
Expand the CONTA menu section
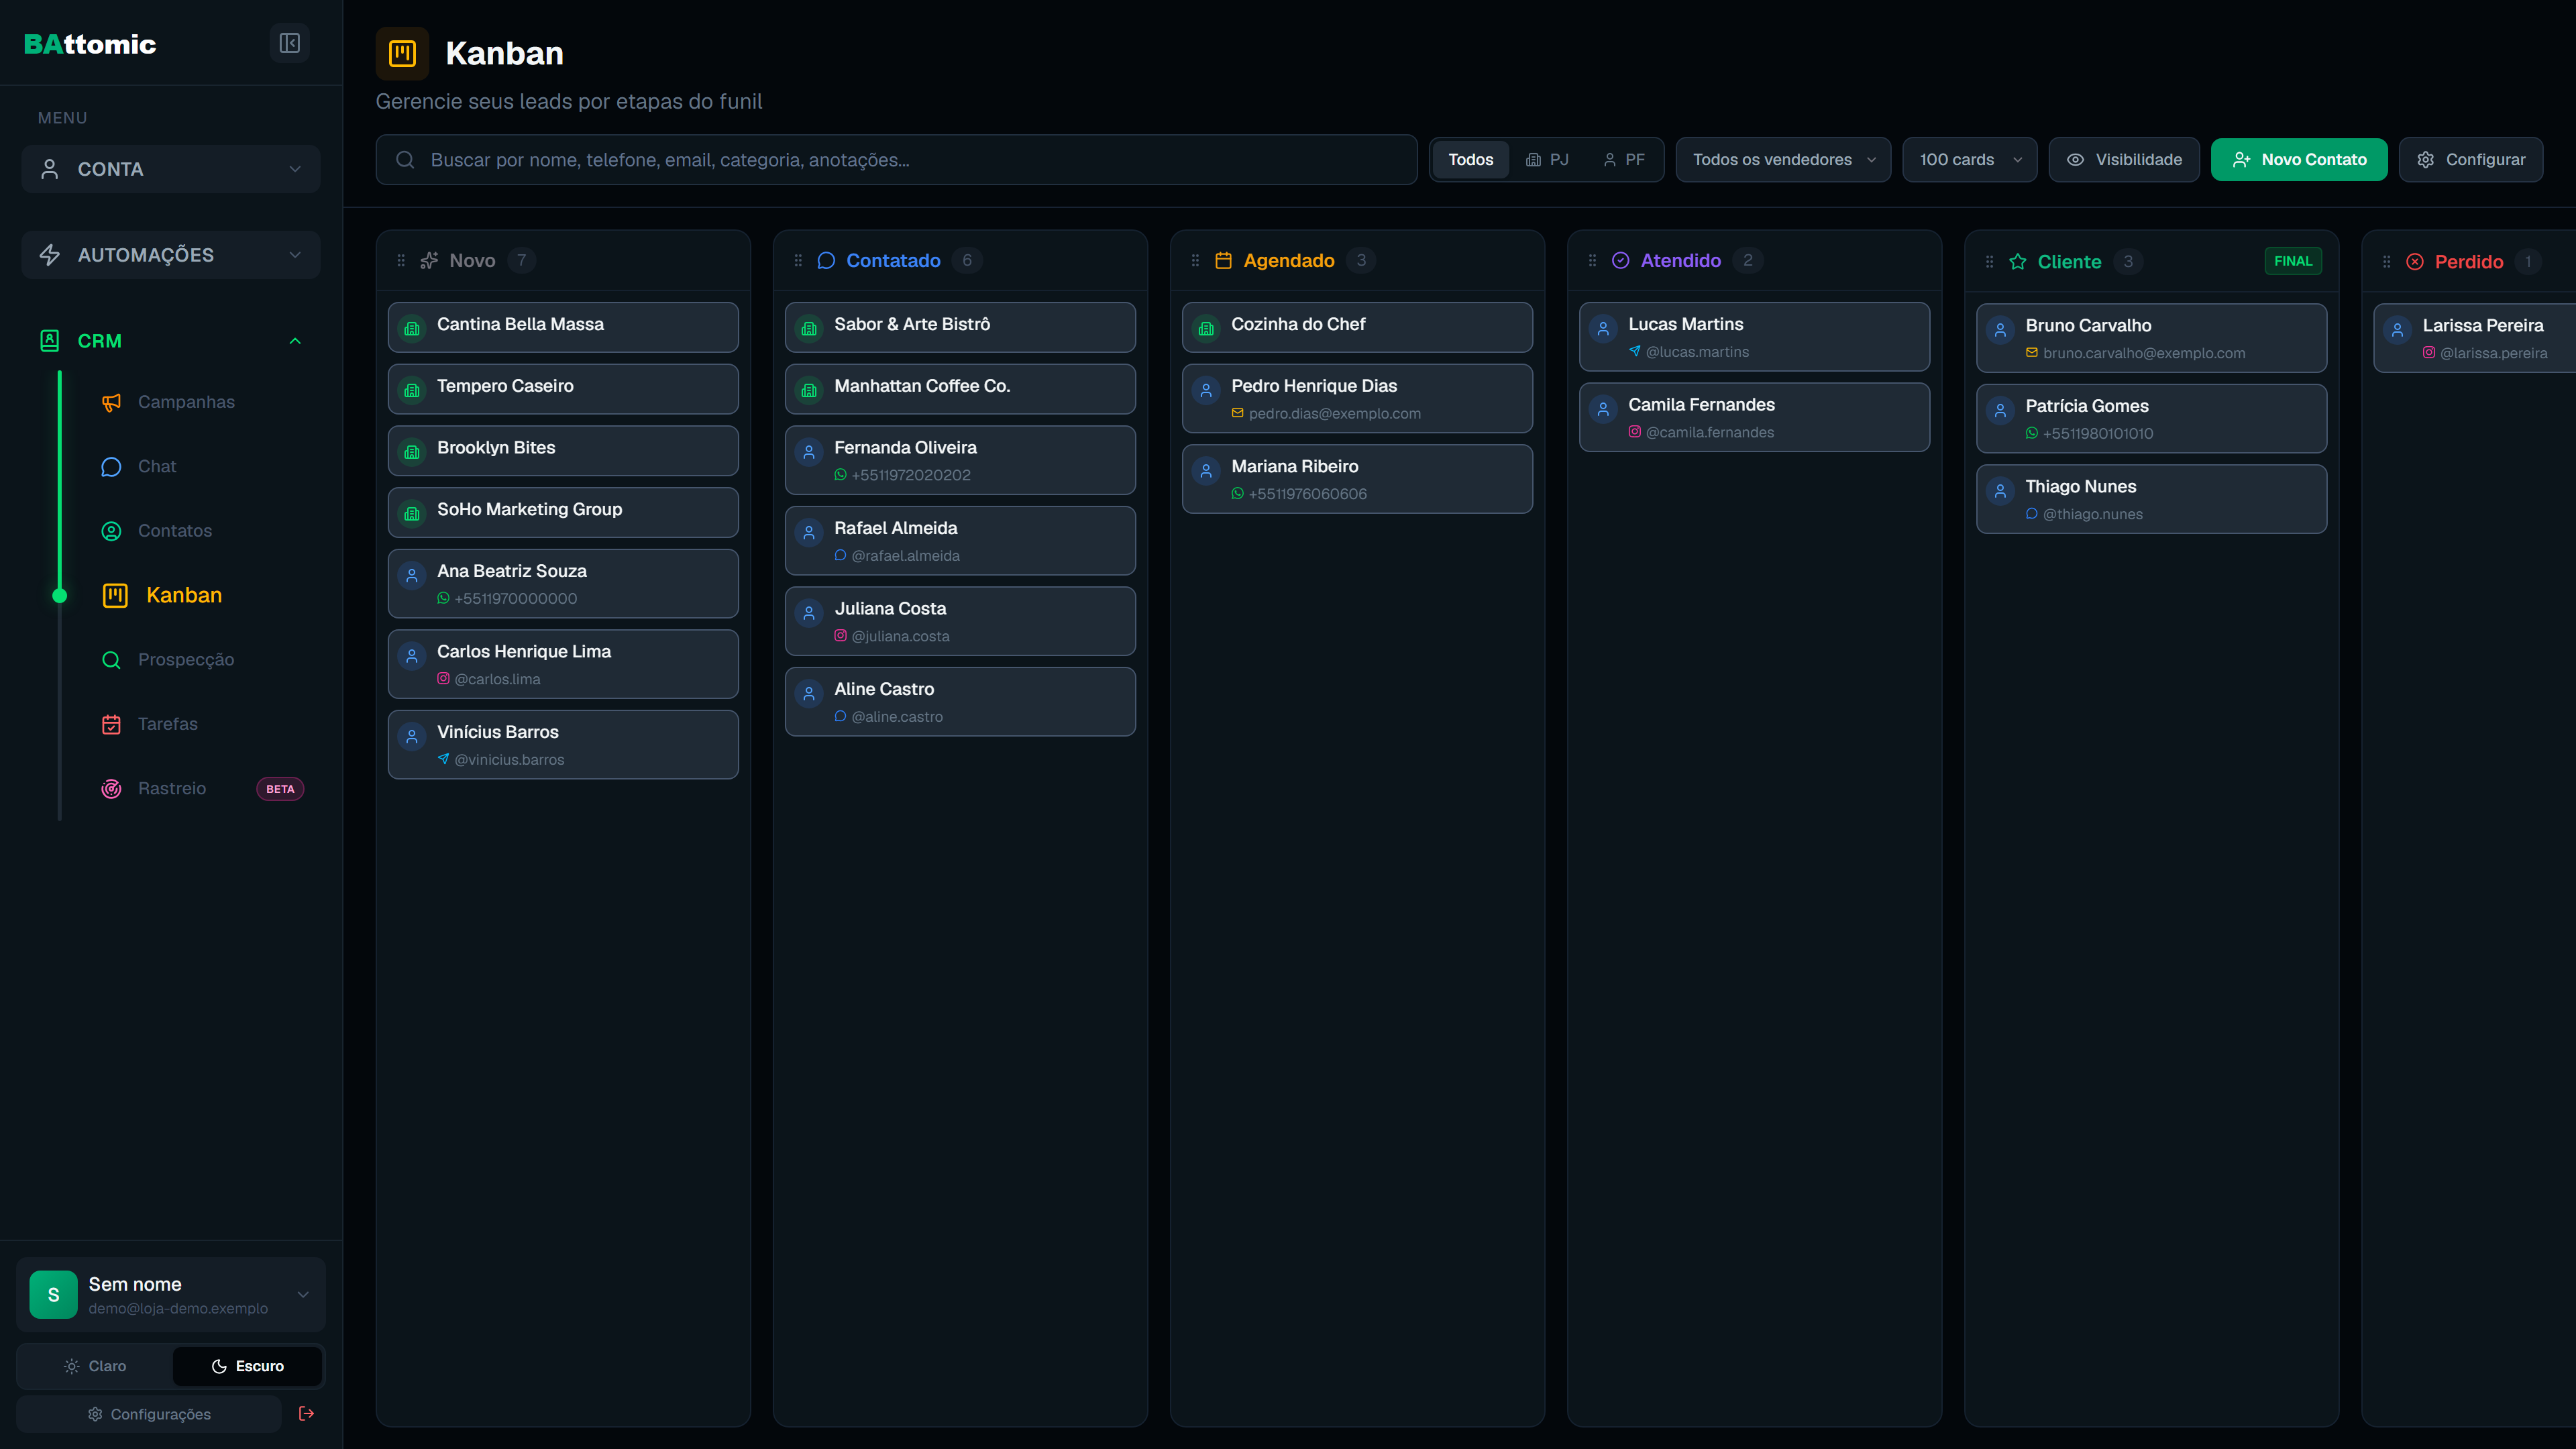pyautogui.click(x=171, y=169)
